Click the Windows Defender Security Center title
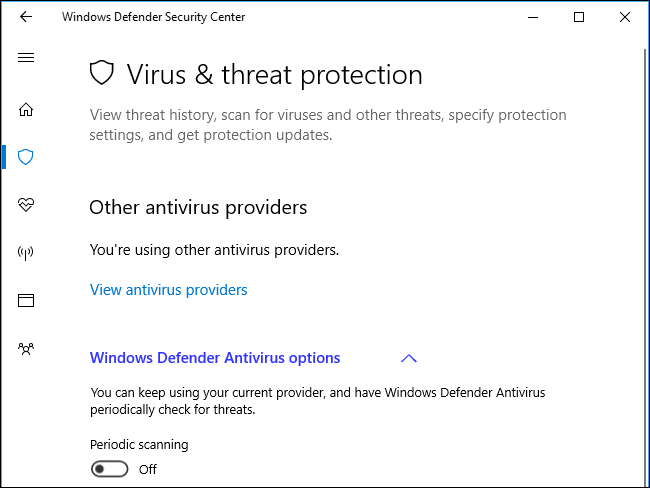The height and width of the screenshot is (488, 650). (x=153, y=17)
